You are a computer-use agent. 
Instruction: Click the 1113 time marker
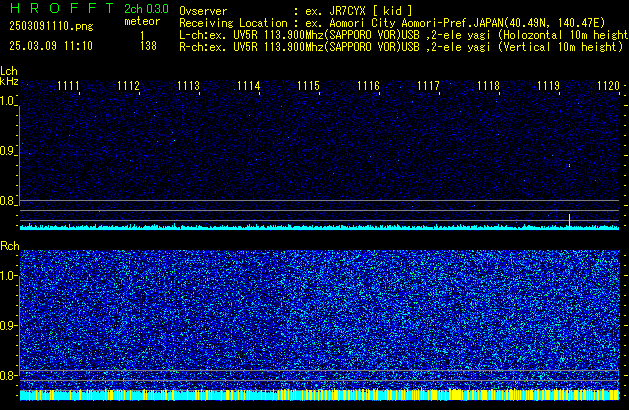click(x=188, y=86)
